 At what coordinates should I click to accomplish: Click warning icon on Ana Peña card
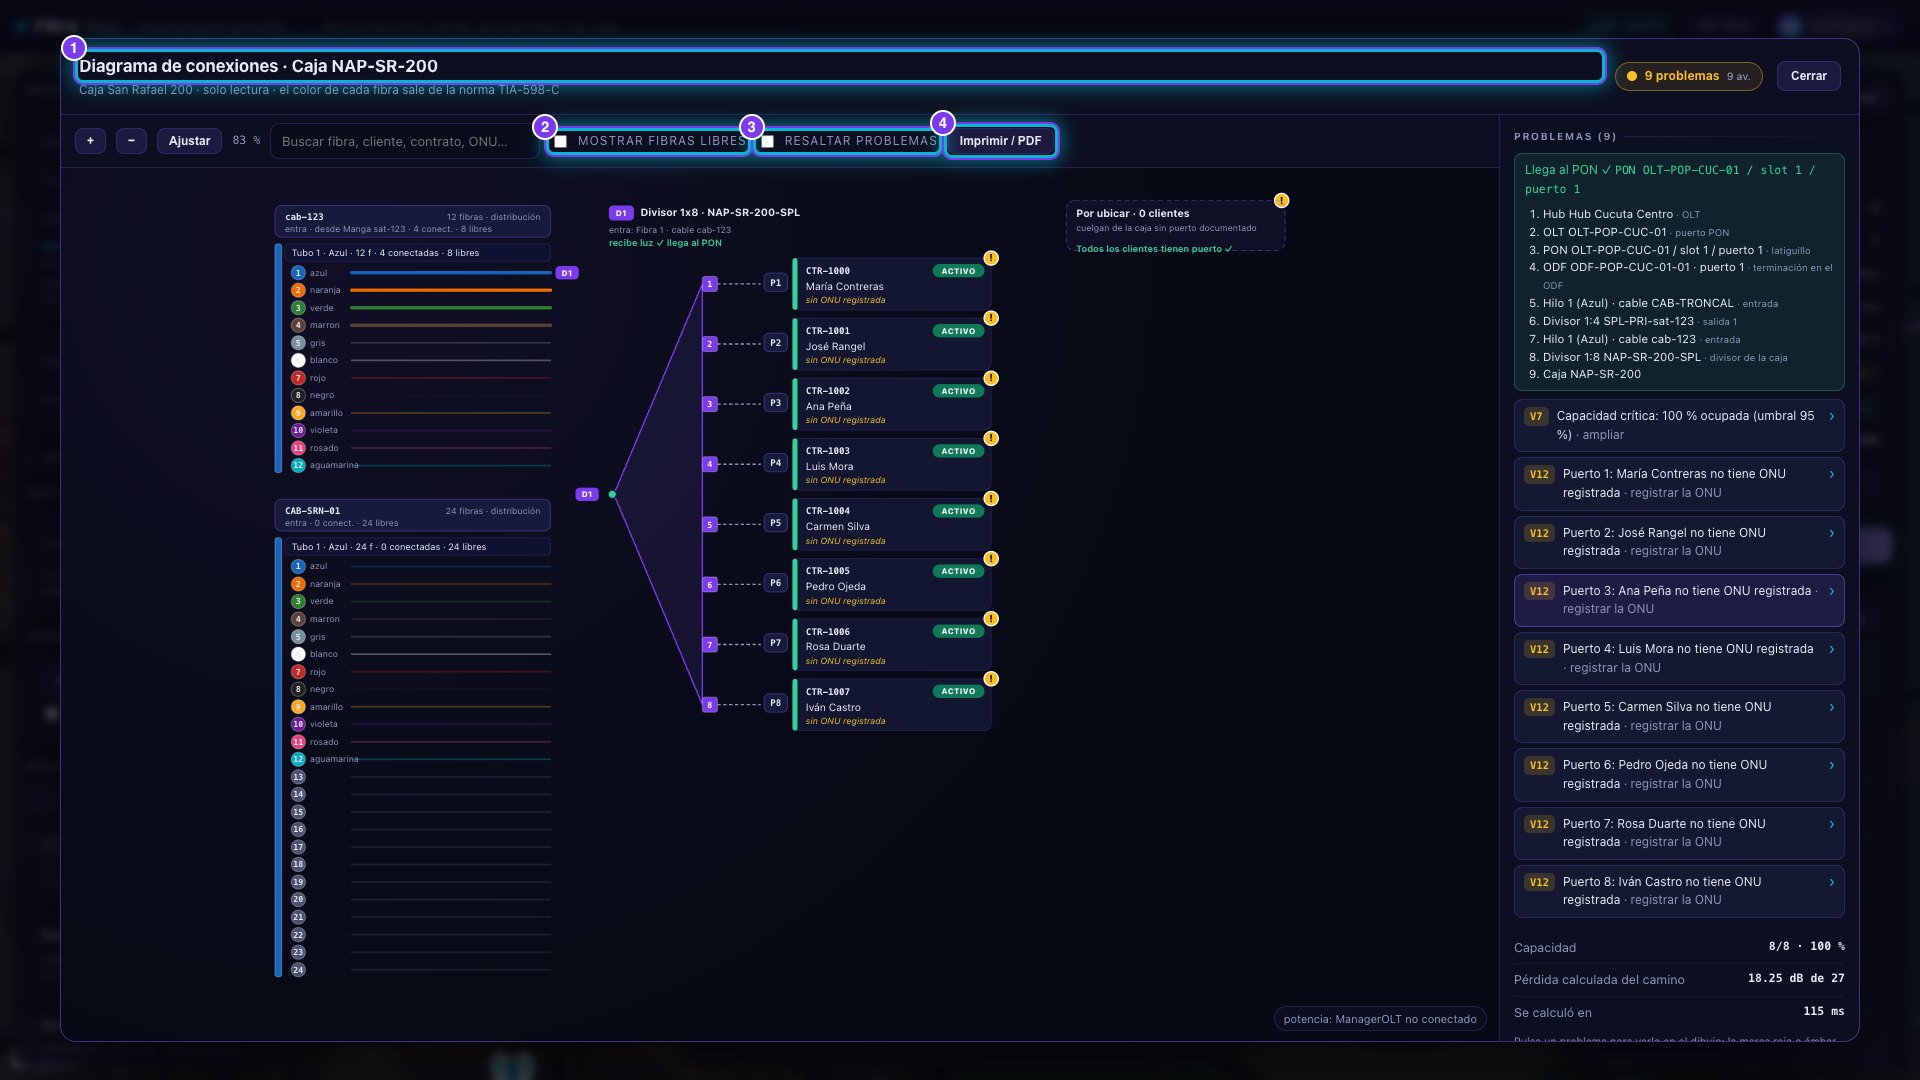click(x=991, y=378)
